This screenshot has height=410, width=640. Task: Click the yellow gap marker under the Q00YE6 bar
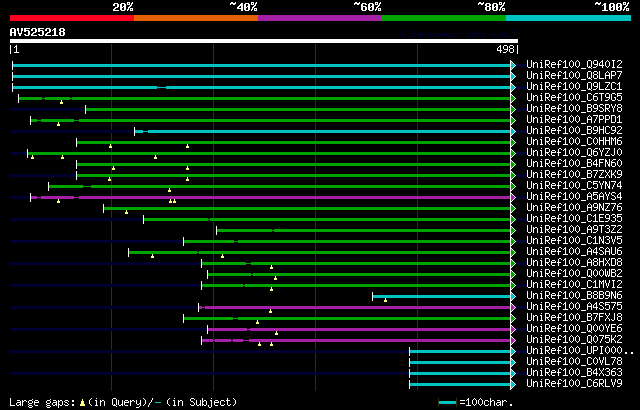(276, 333)
